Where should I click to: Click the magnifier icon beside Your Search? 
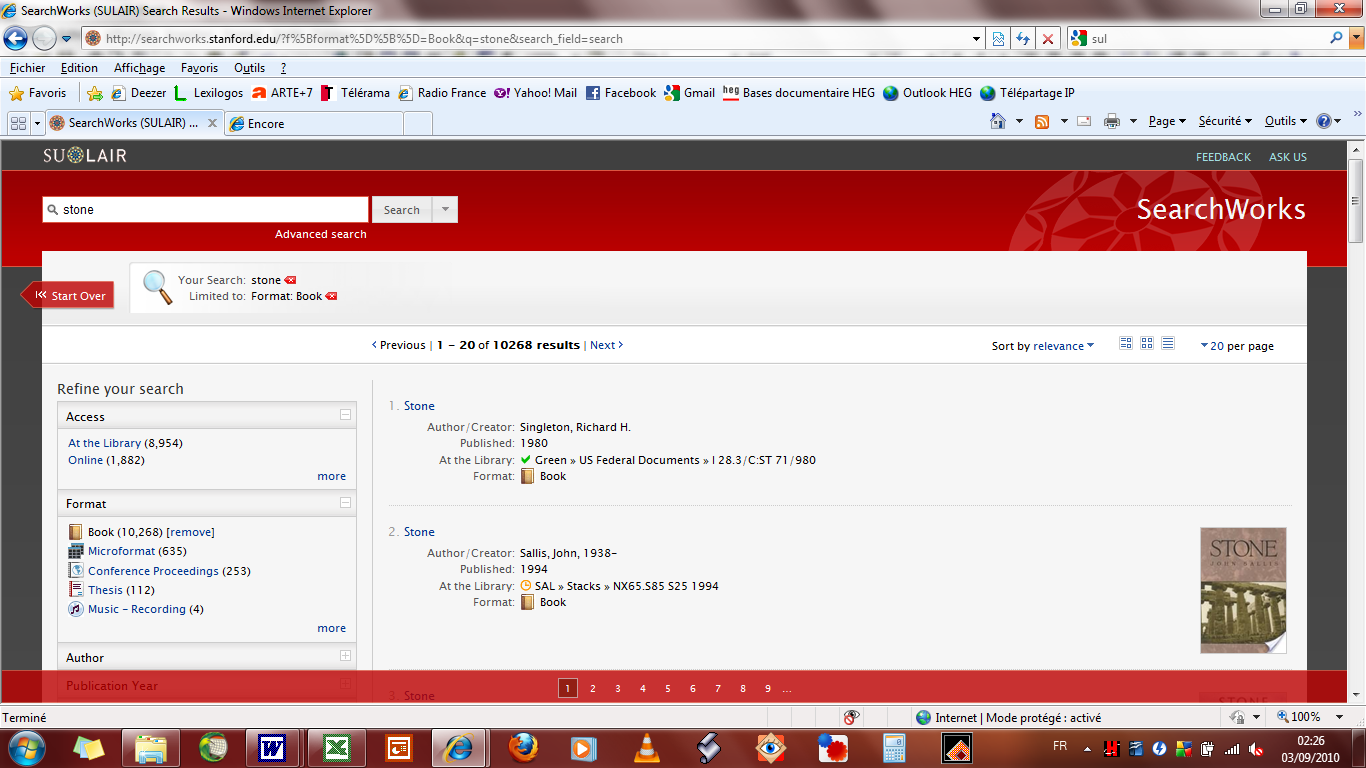pyautogui.click(x=158, y=287)
